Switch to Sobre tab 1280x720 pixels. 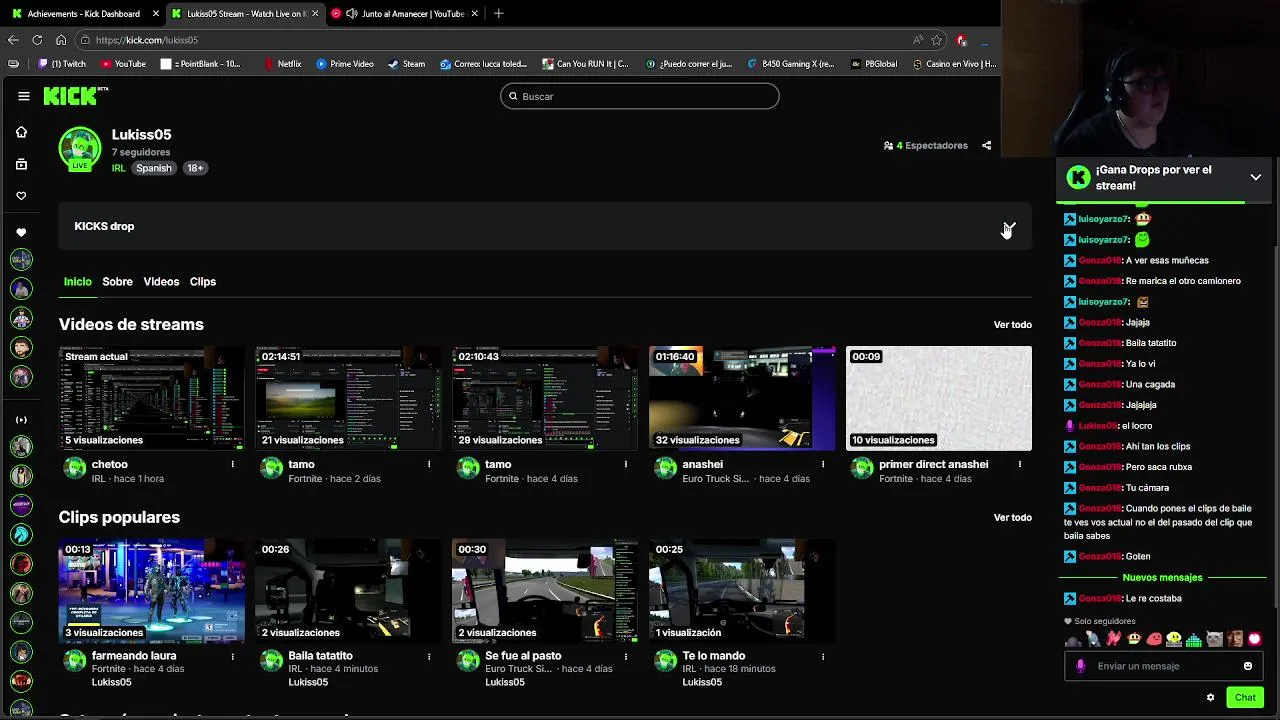117,282
